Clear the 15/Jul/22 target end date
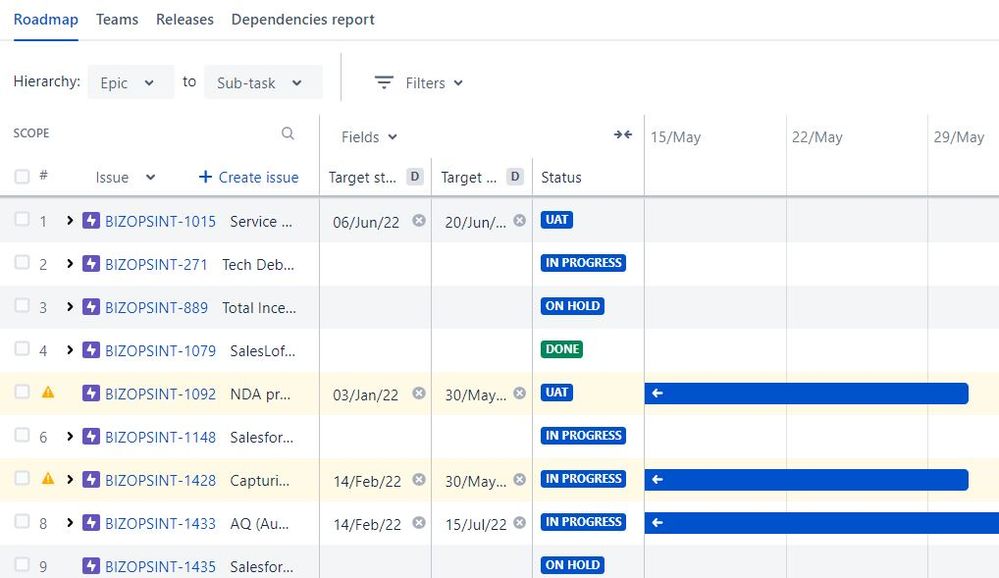 520,523
